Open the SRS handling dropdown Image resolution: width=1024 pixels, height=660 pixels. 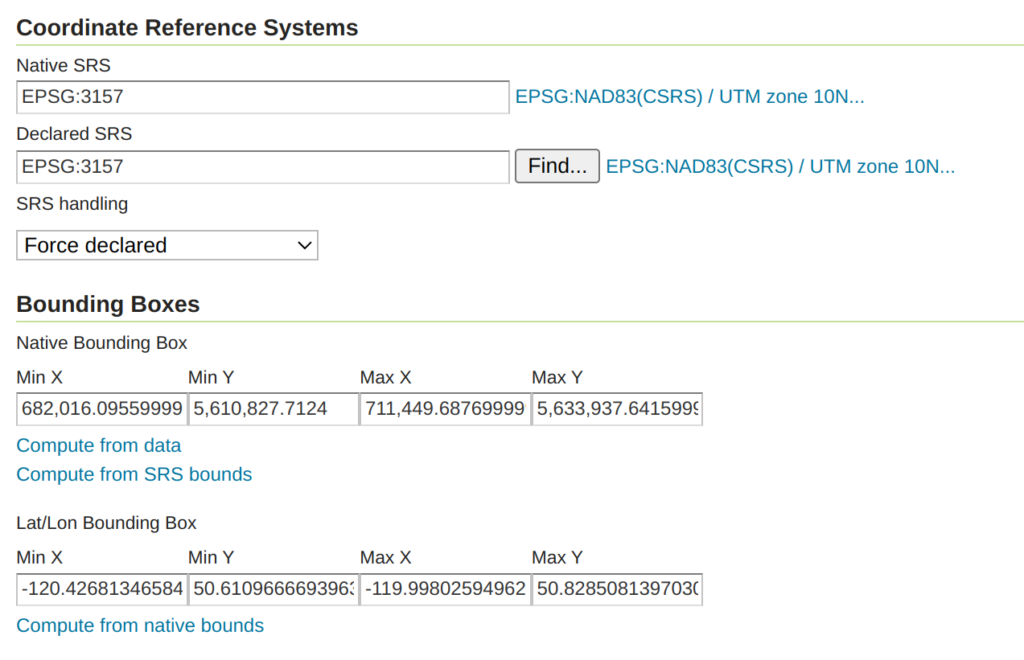[167, 245]
